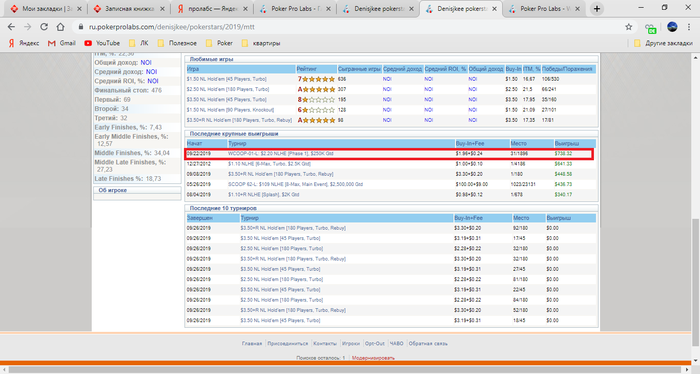Close the 'Записная книжка' tab
Image resolution: width=700 pixels, height=374 pixels.
pyautogui.click(x=162, y=9)
